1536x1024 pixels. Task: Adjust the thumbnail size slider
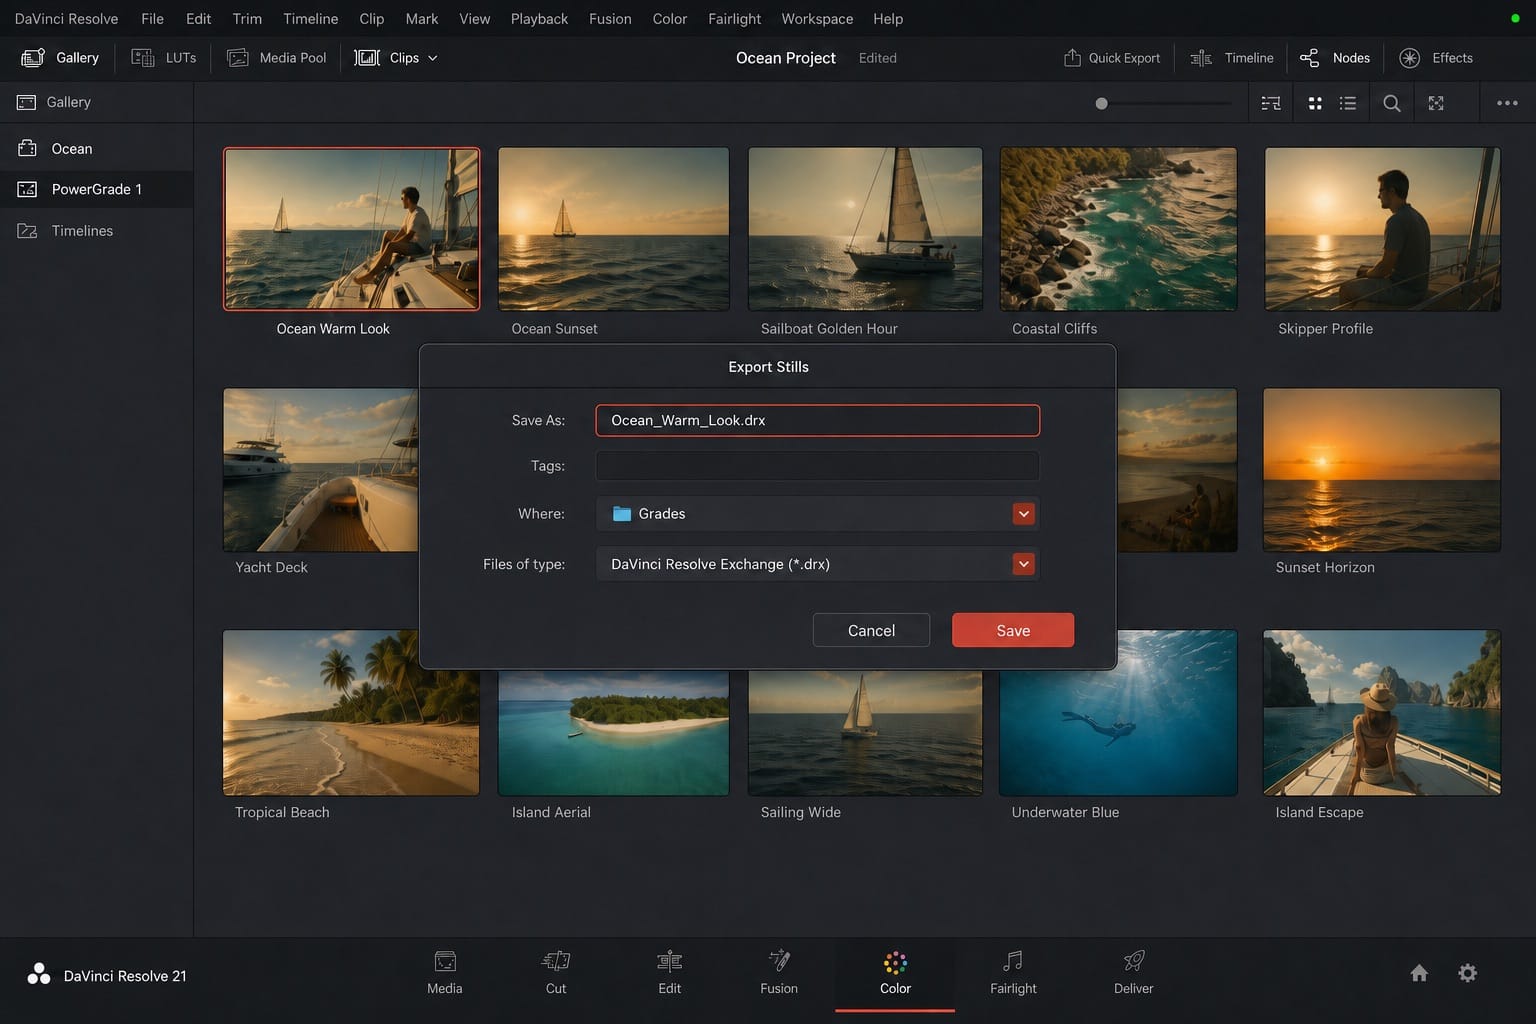tap(1101, 103)
